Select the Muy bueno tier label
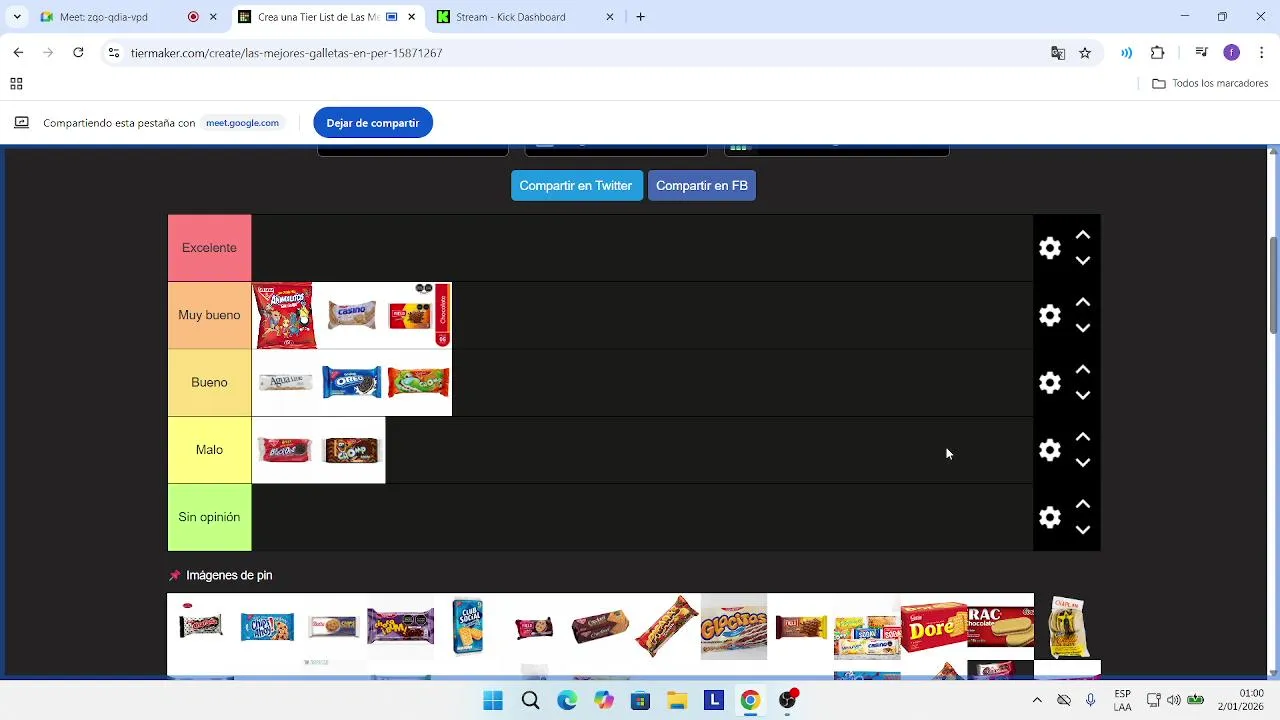The height and width of the screenshot is (720, 1280). click(x=209, y=315)
